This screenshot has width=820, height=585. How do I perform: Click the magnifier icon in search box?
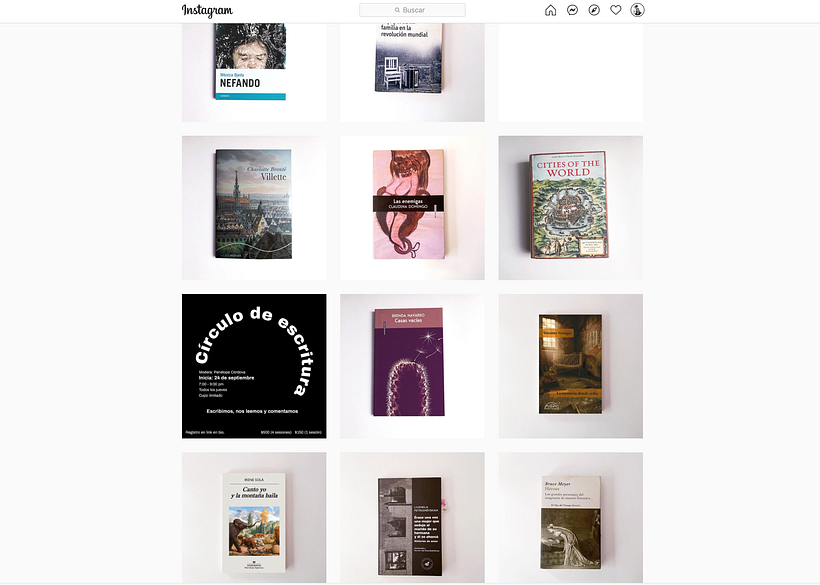pyautogui.click(x=397, y=10)
